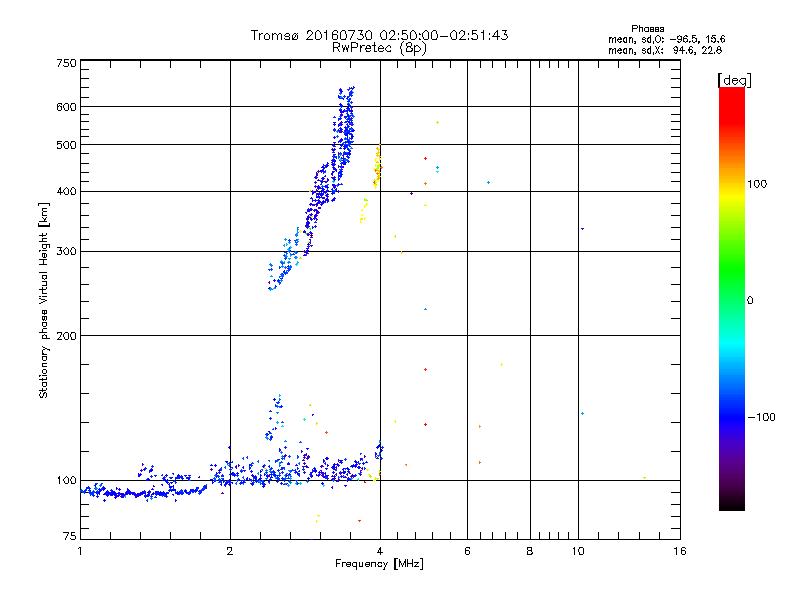Click the y-axis tick label "400"
The image size is (800, 600).
66,191
